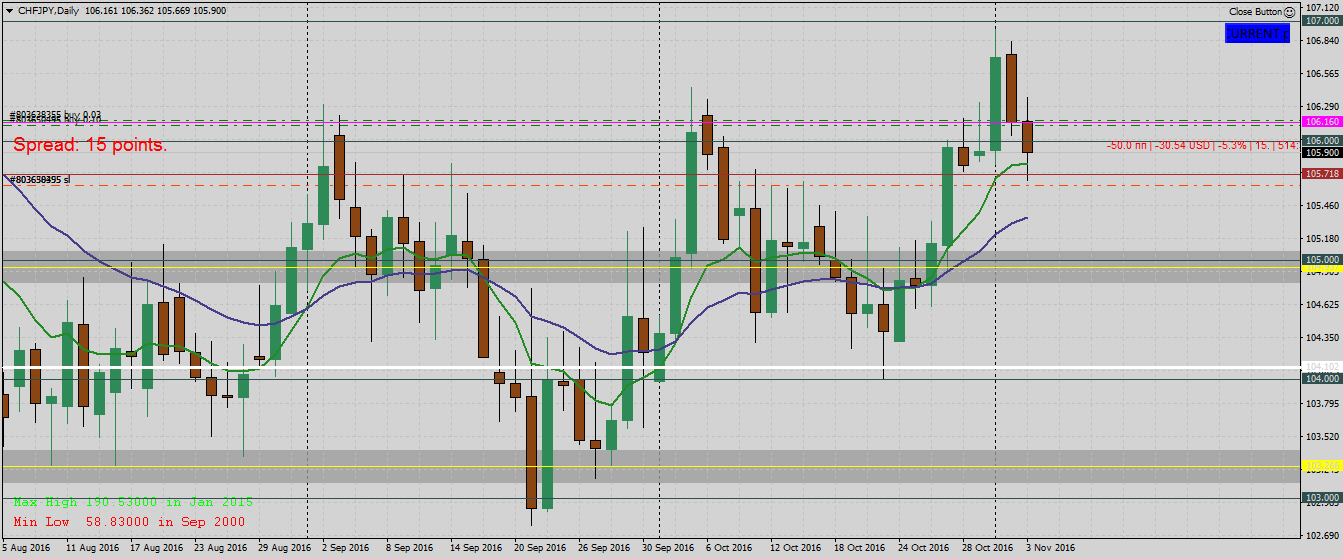Click the 107.000 price level tag
Viewport: 1343px width, 559px height.
1321,21
